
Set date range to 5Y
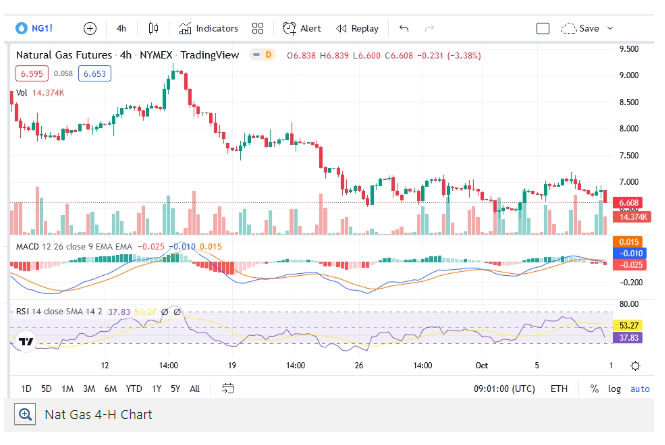pyautogui.click(x=175, y=389)
